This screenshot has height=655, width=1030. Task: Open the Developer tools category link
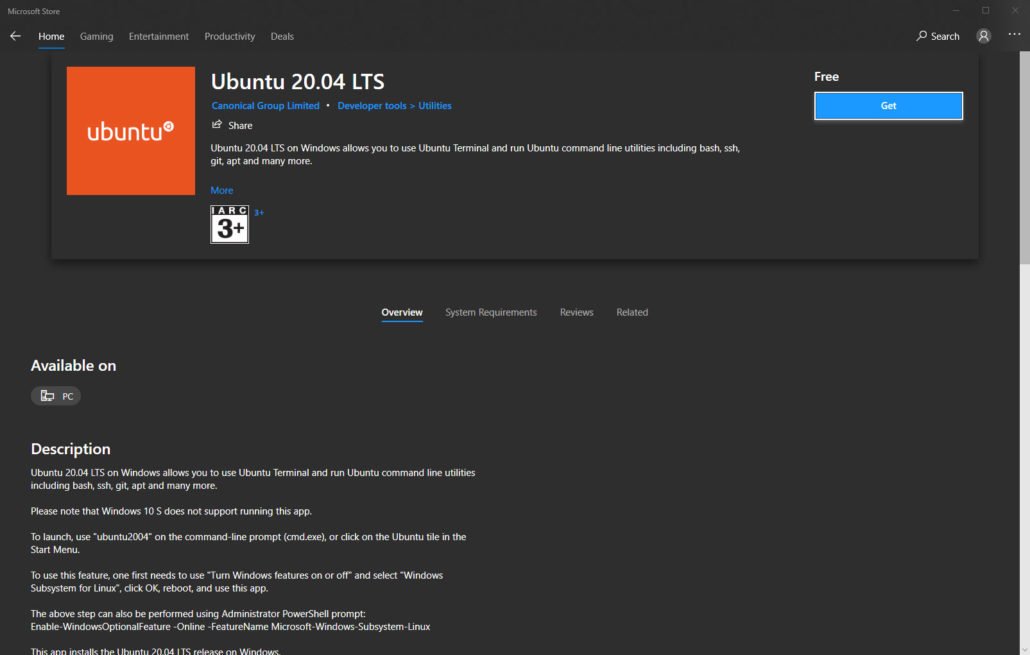(x=372, y=106)
